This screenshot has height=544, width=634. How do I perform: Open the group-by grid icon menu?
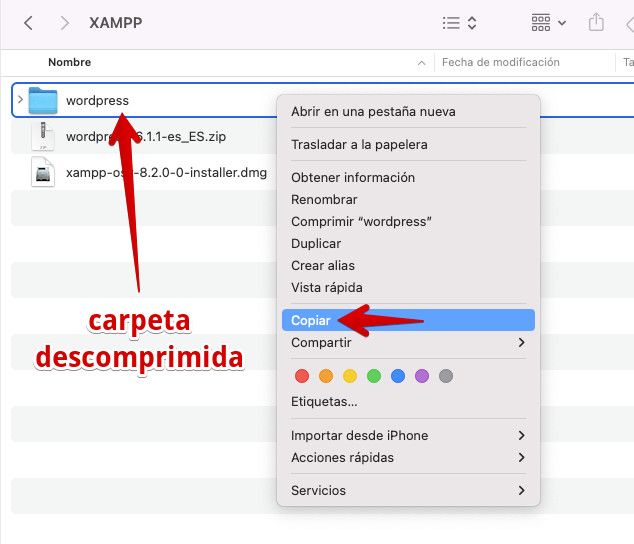click(x=548, y=23)
